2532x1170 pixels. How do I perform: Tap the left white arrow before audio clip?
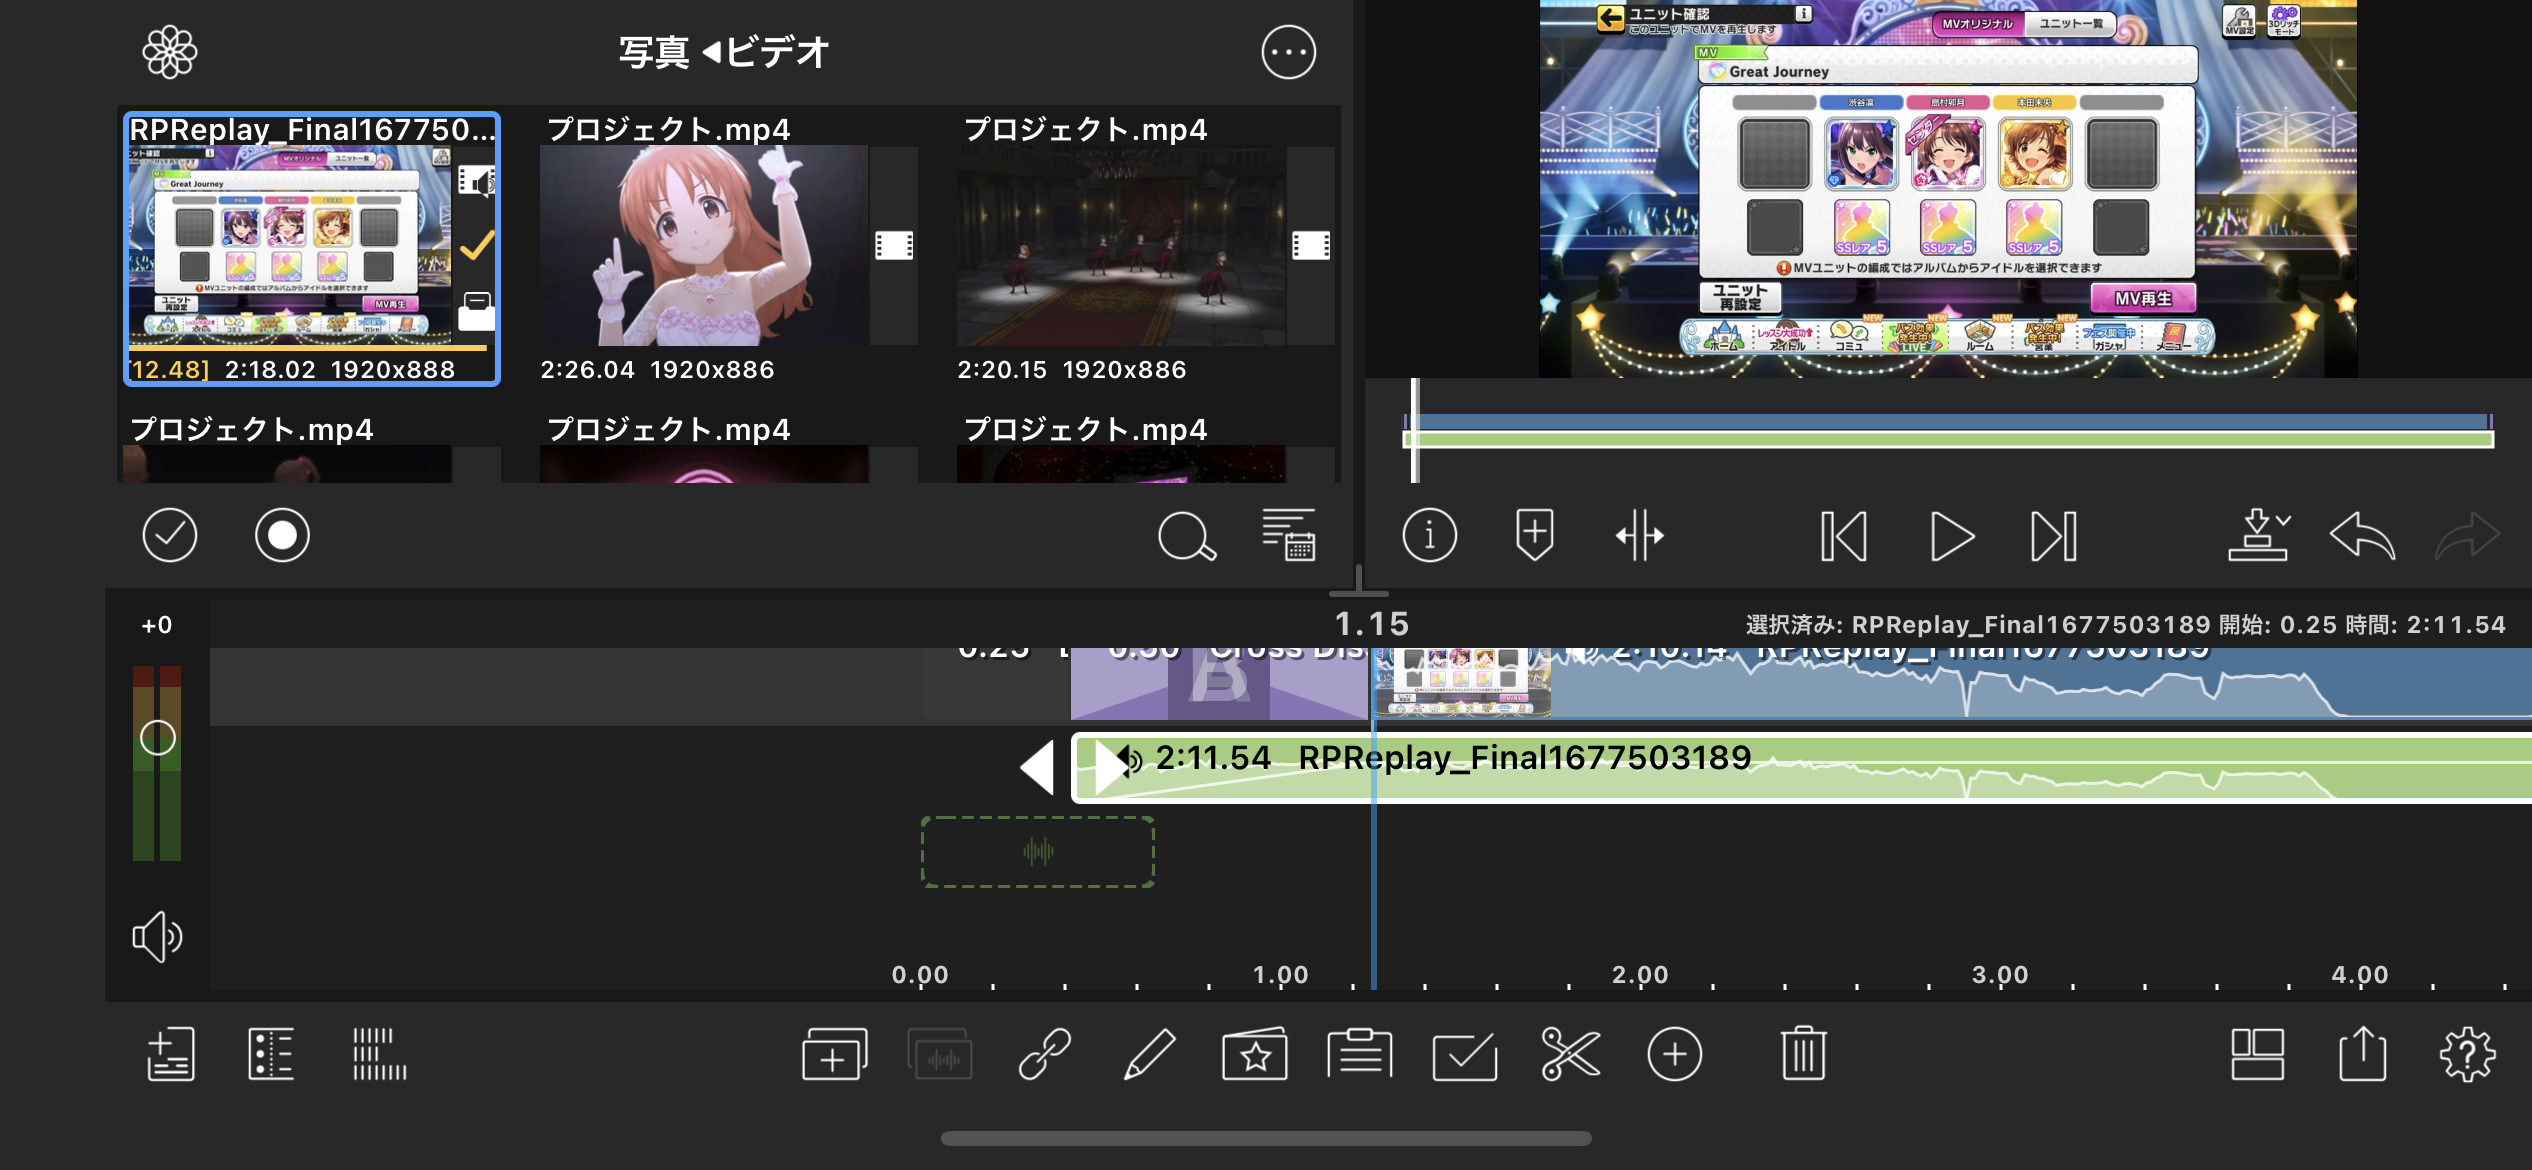[1037, 768]
